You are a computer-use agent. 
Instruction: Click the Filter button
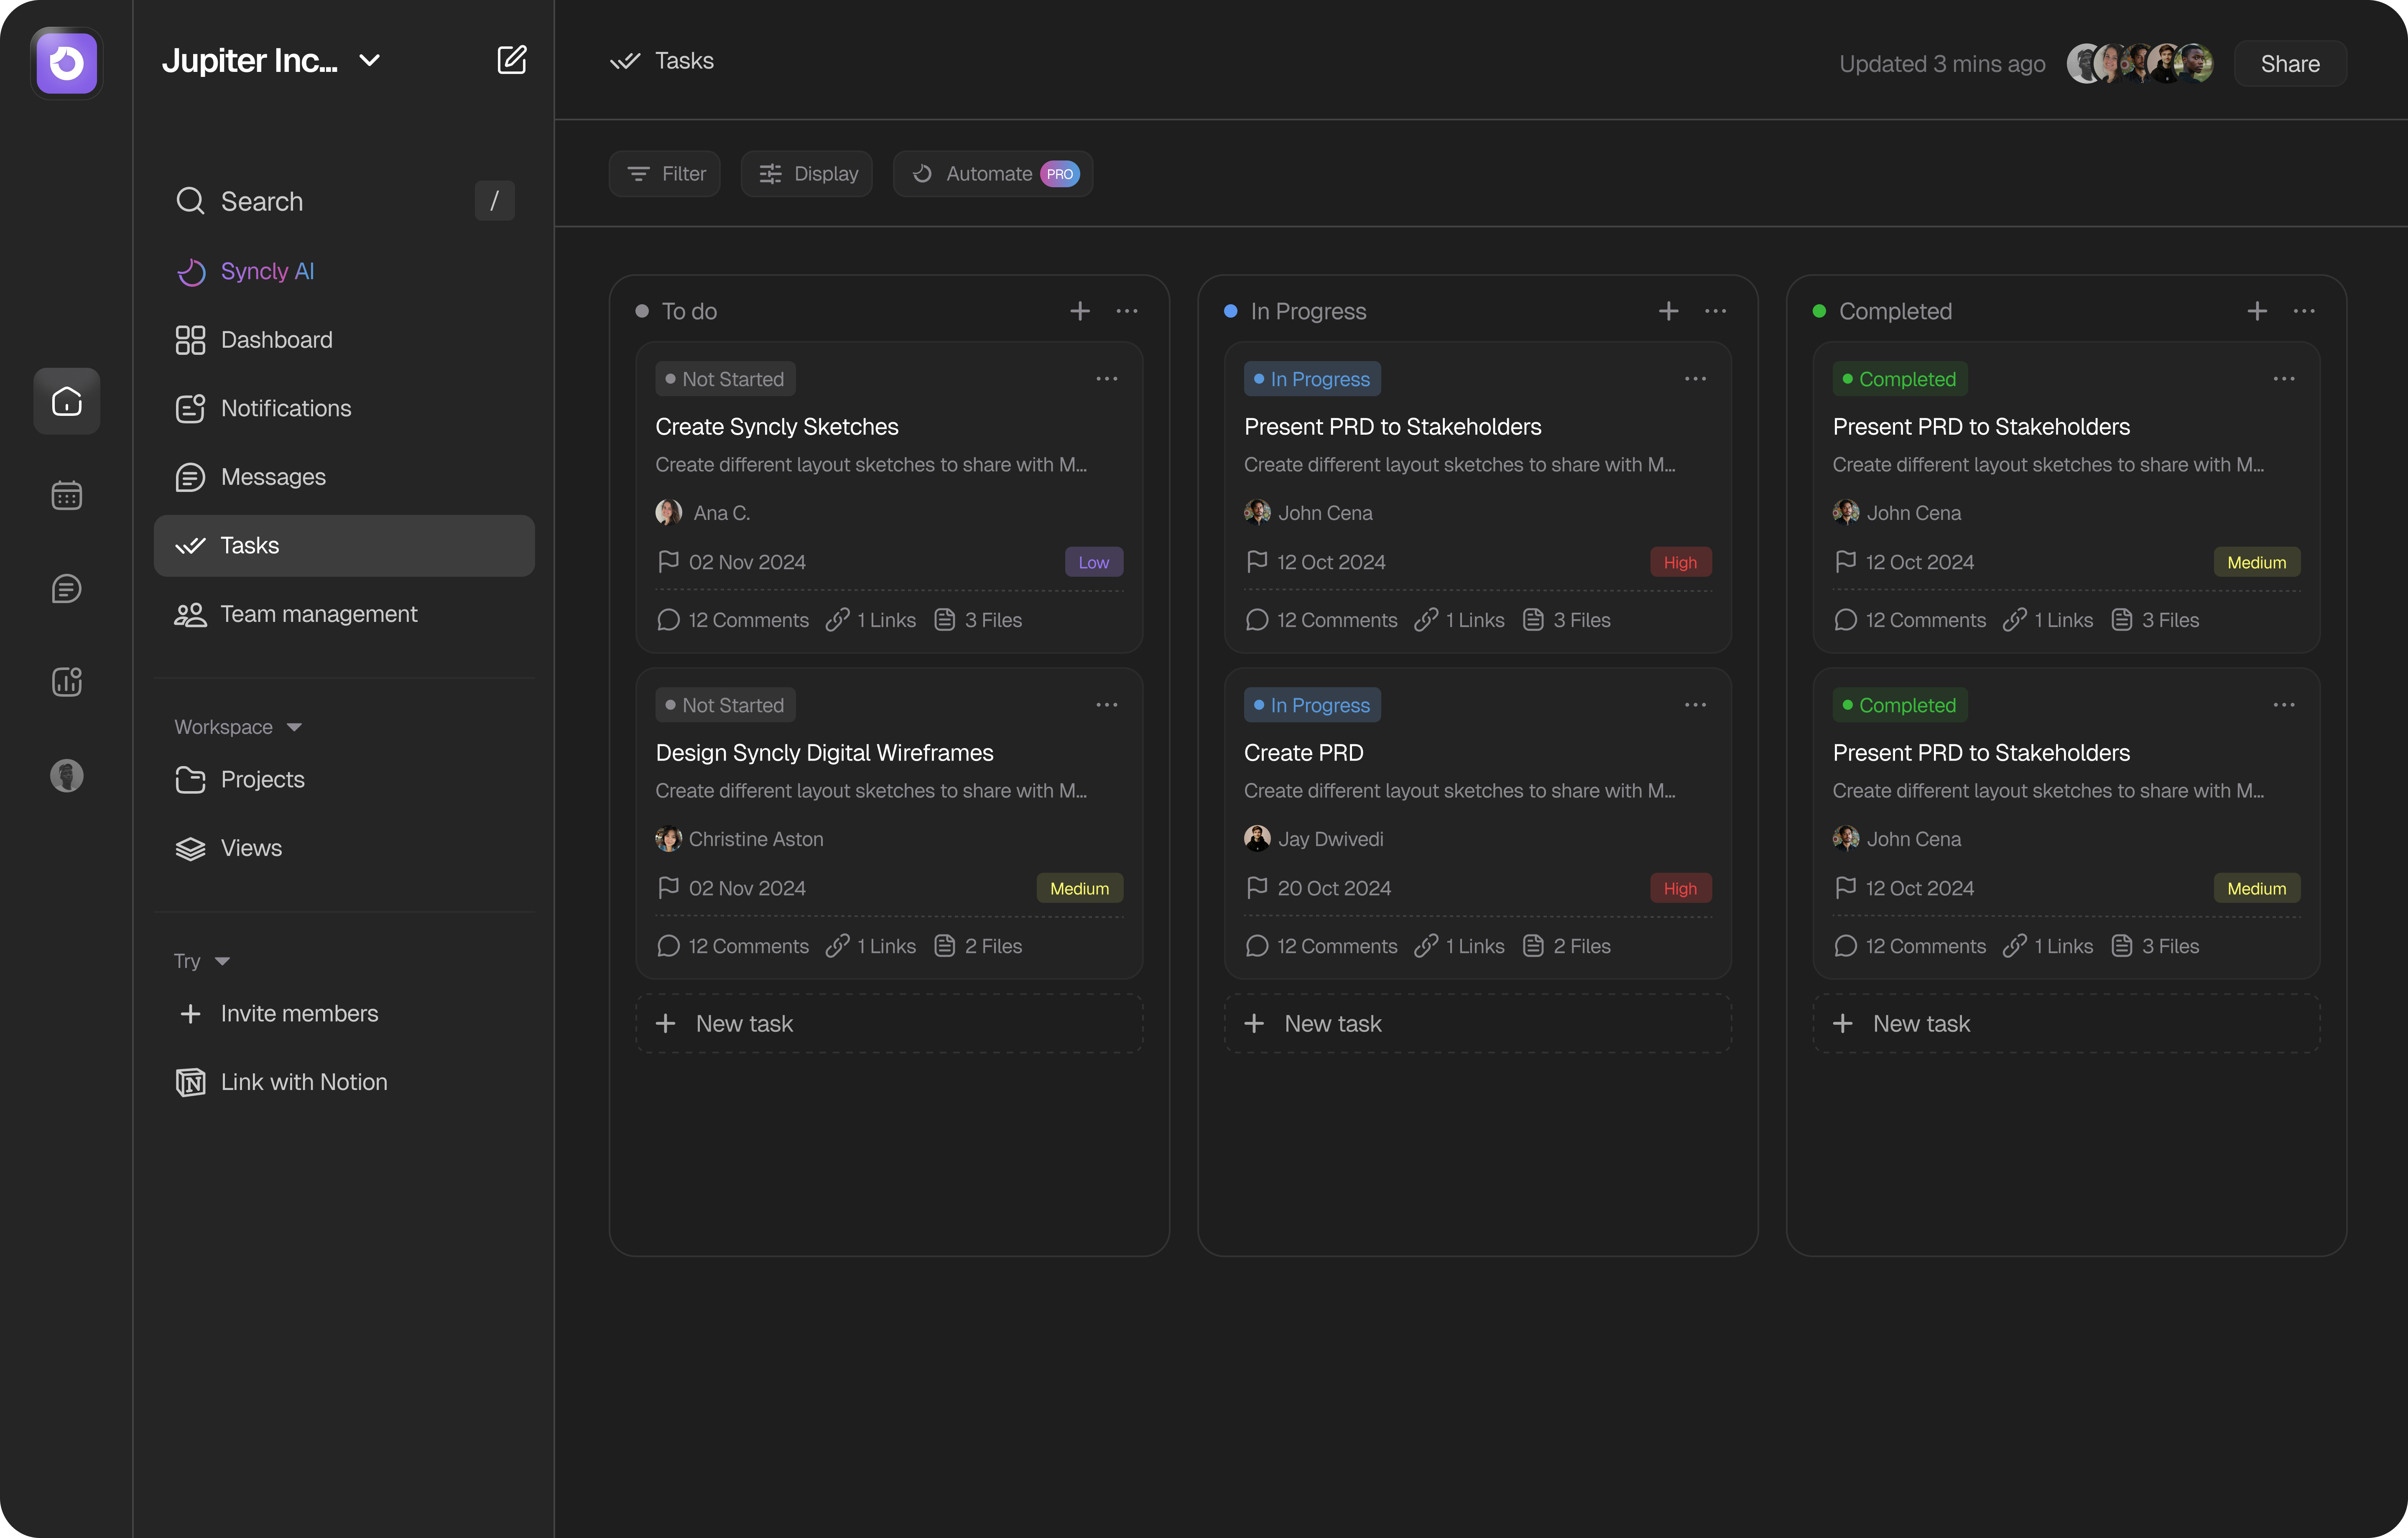pyautogui.click(x=665, y=174)
